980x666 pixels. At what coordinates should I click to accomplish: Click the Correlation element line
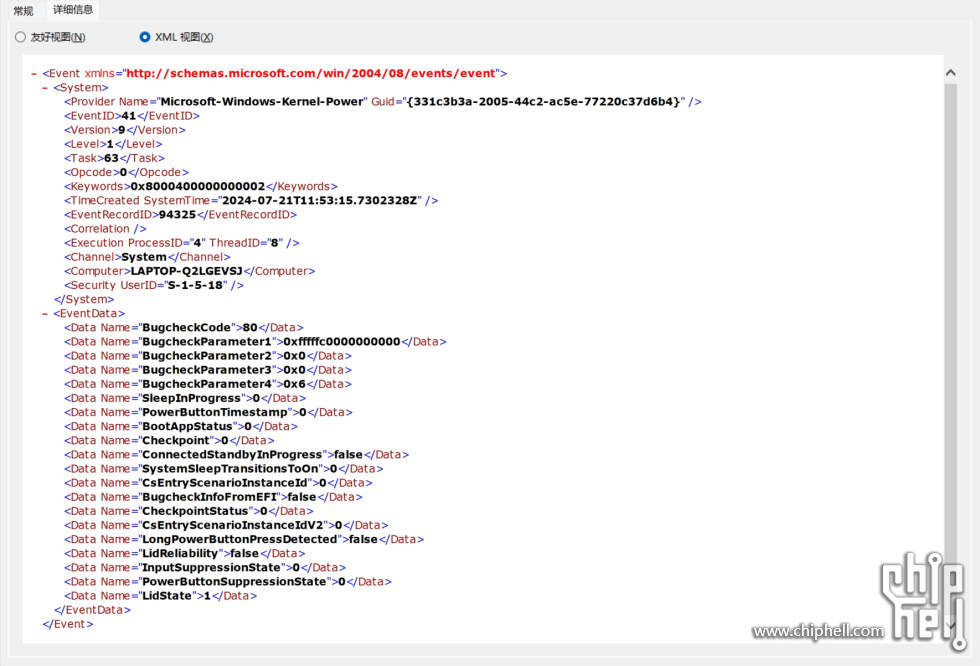105,229
